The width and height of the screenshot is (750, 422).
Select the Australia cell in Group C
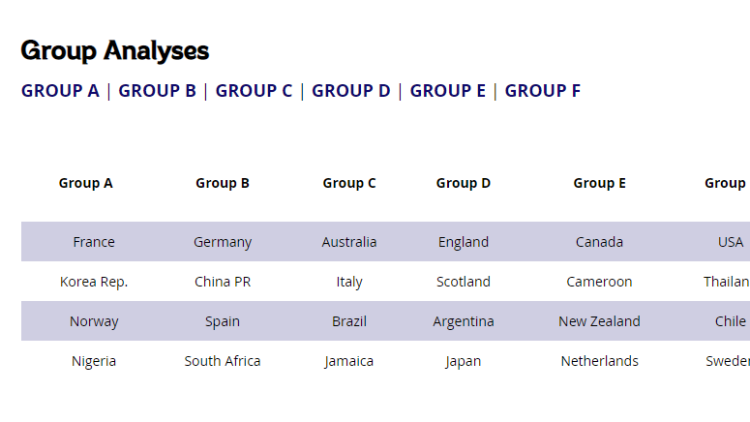point(349,242)
